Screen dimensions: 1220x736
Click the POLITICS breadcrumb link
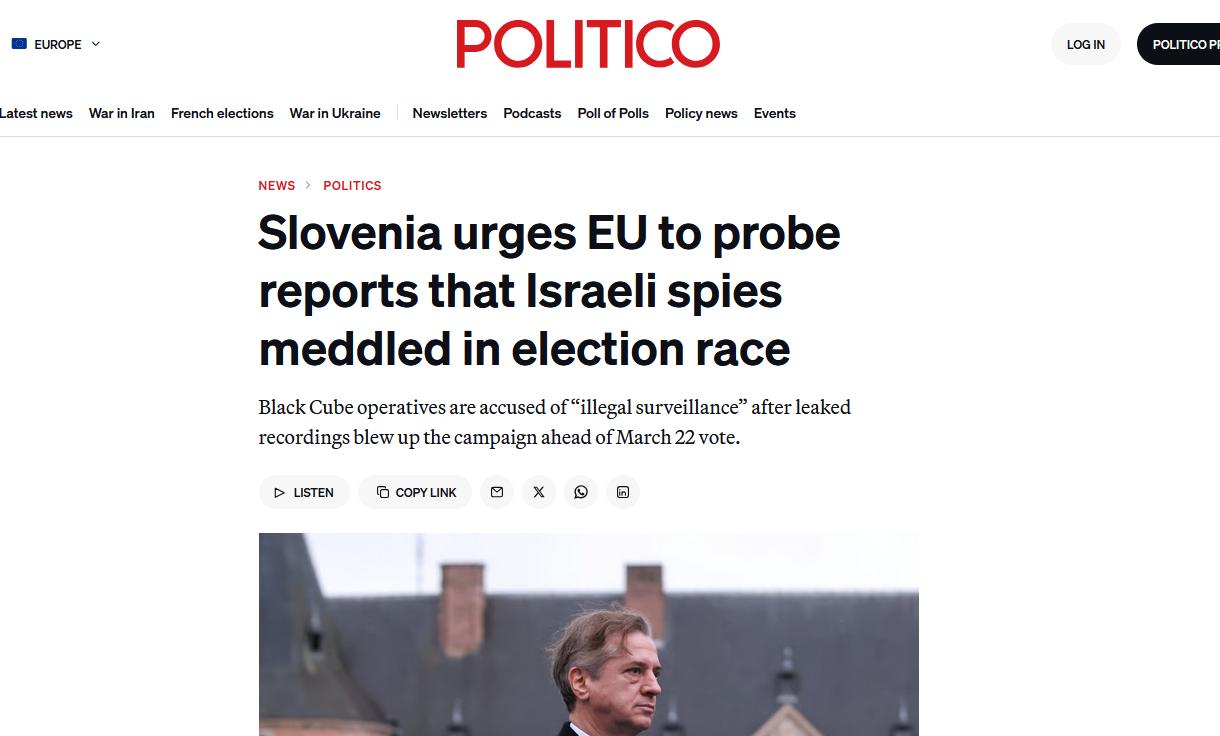click(x=352, y=185)
